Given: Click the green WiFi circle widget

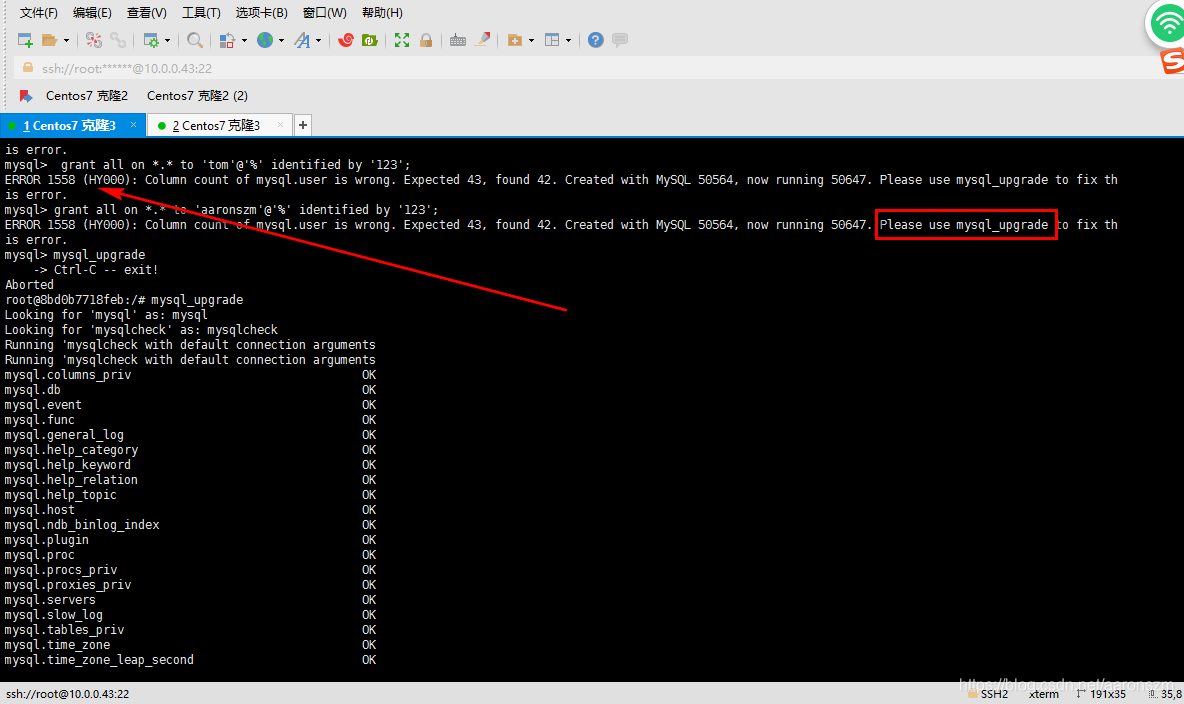Looking at the screenshot, I should point(1167,24).
